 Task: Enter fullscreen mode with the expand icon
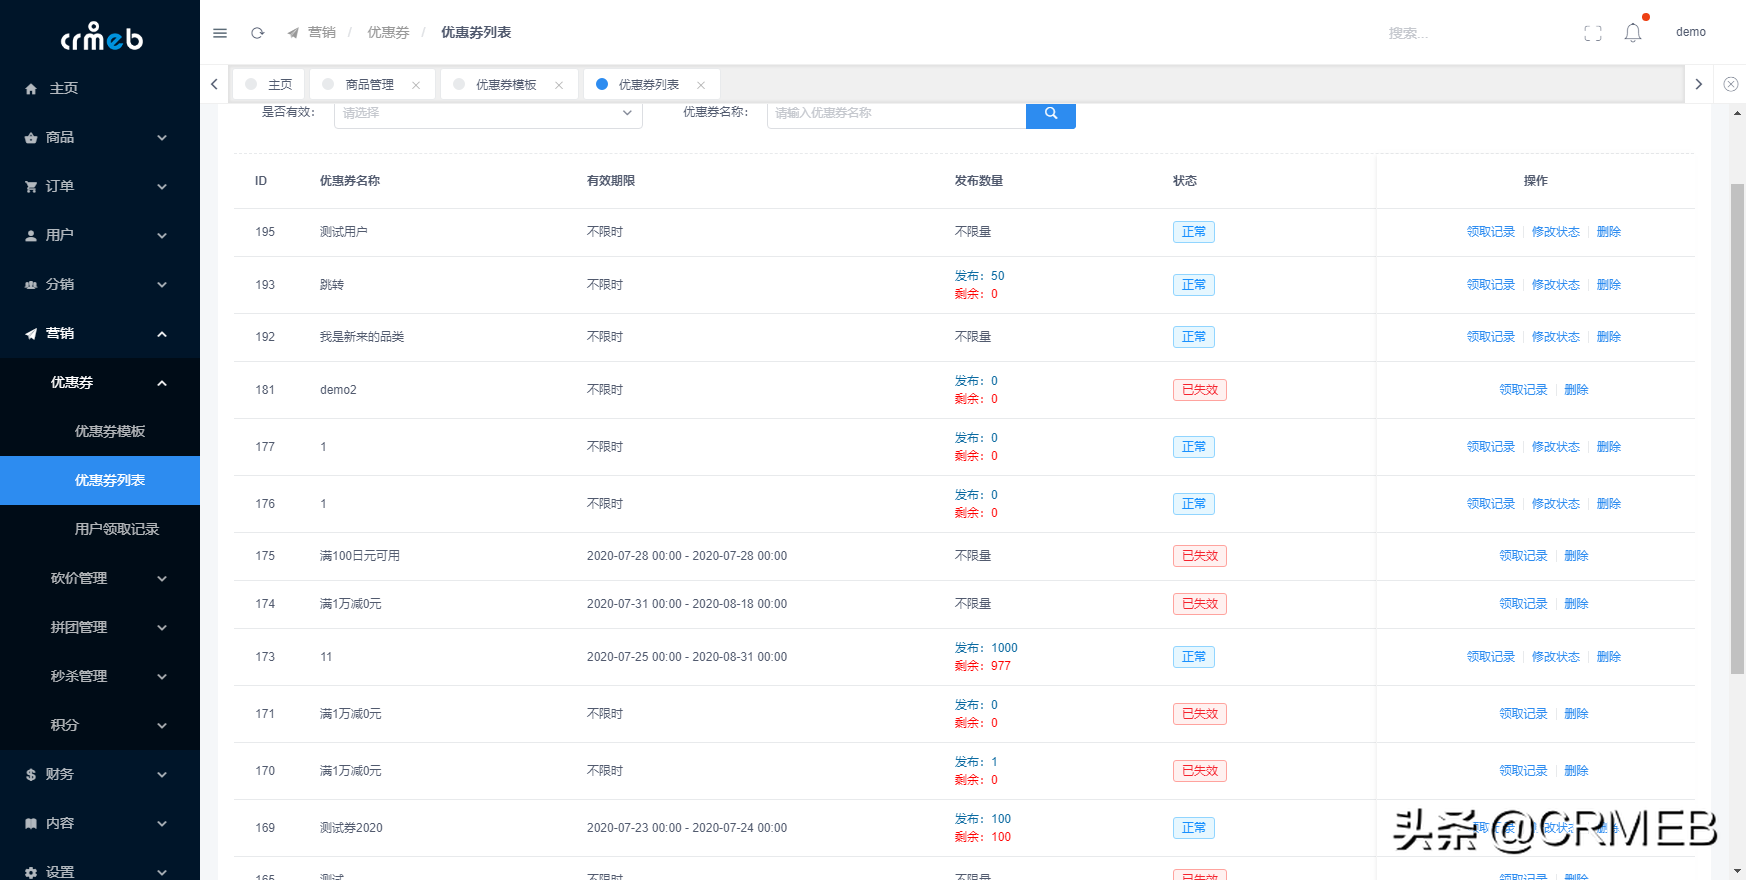tap(1593, 33)
